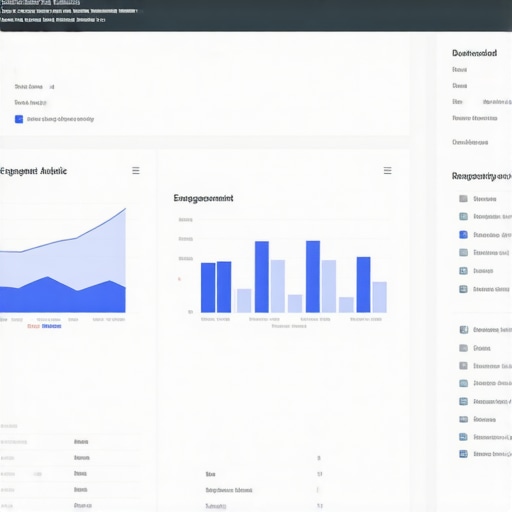
Task: Click the fifth icon in the upper sidebar list
Action: (463, 271)
